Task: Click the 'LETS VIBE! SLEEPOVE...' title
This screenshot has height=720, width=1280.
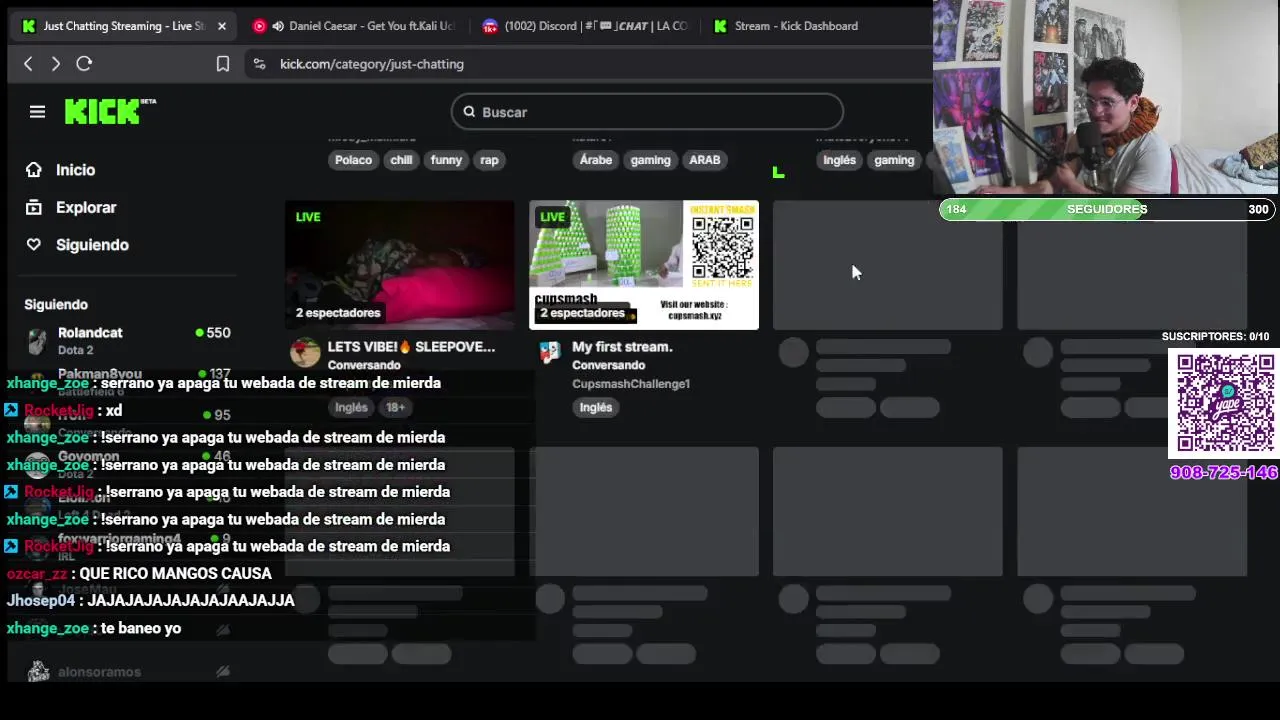Action: click(x=411, y=347)
